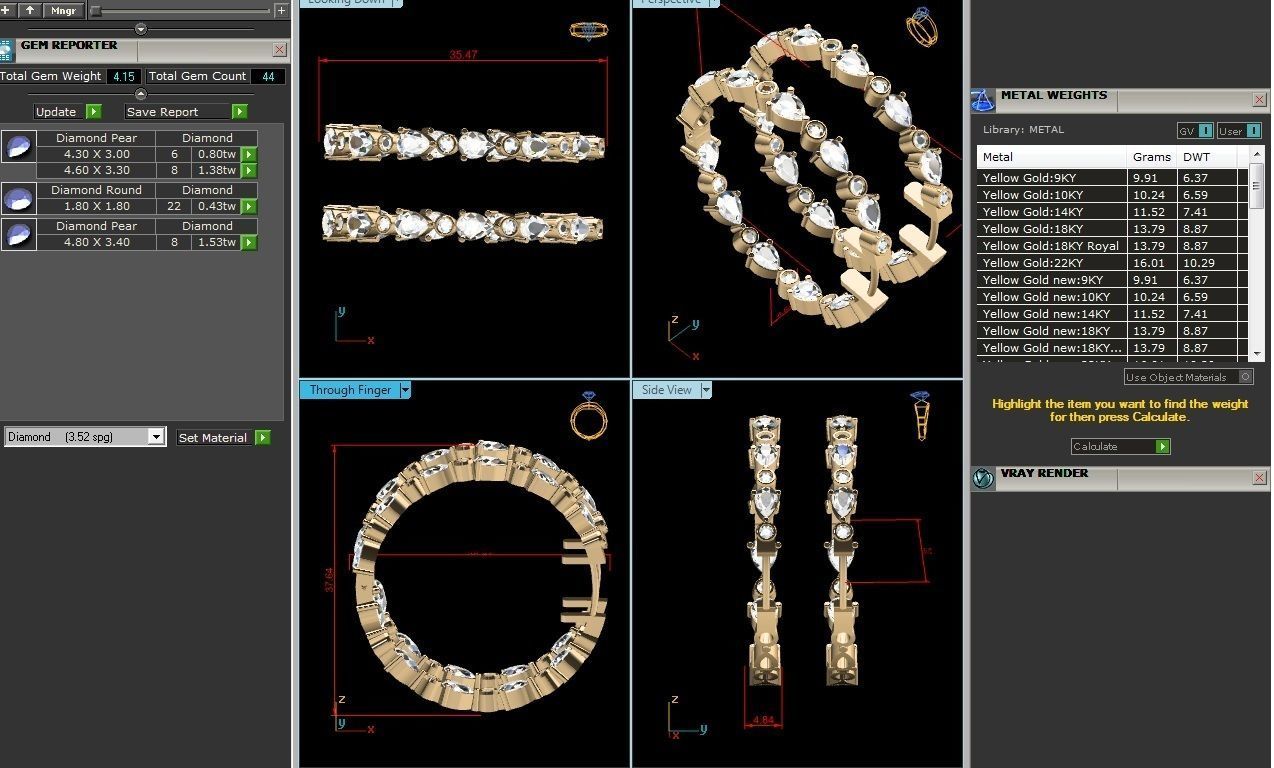
Task: Select the Yellow Gold new:9KY row
Action: click(1113, 280)
